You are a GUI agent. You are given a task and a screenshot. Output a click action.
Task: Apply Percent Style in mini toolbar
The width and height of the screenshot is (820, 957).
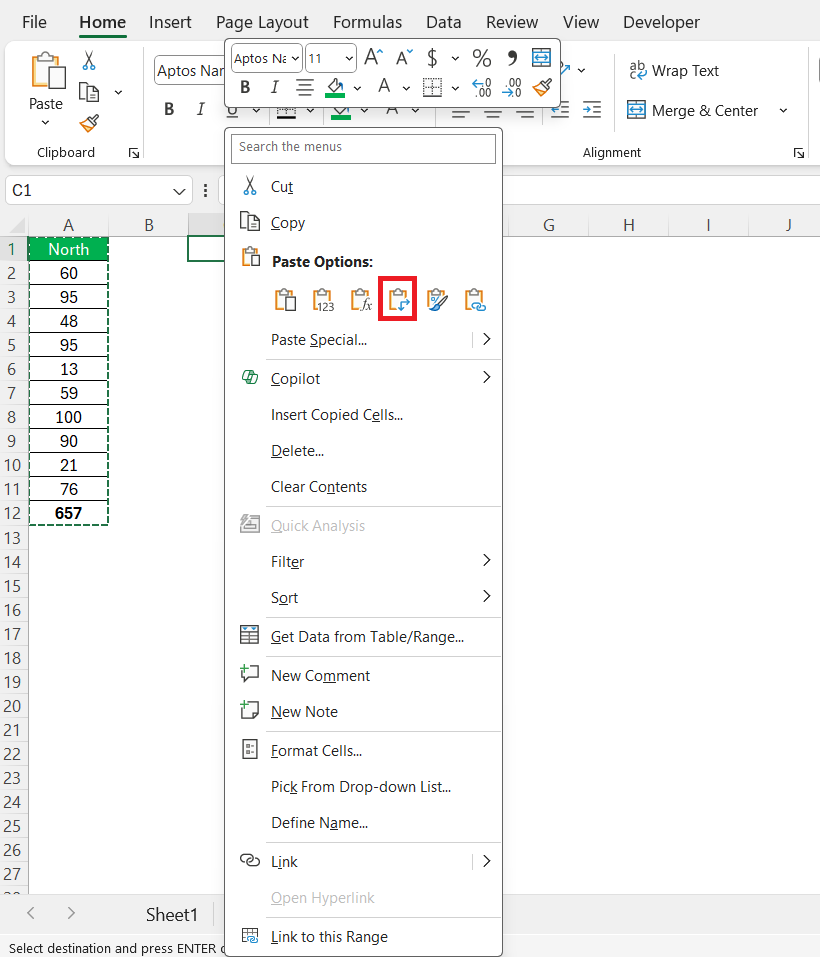(x=482, y=58)
